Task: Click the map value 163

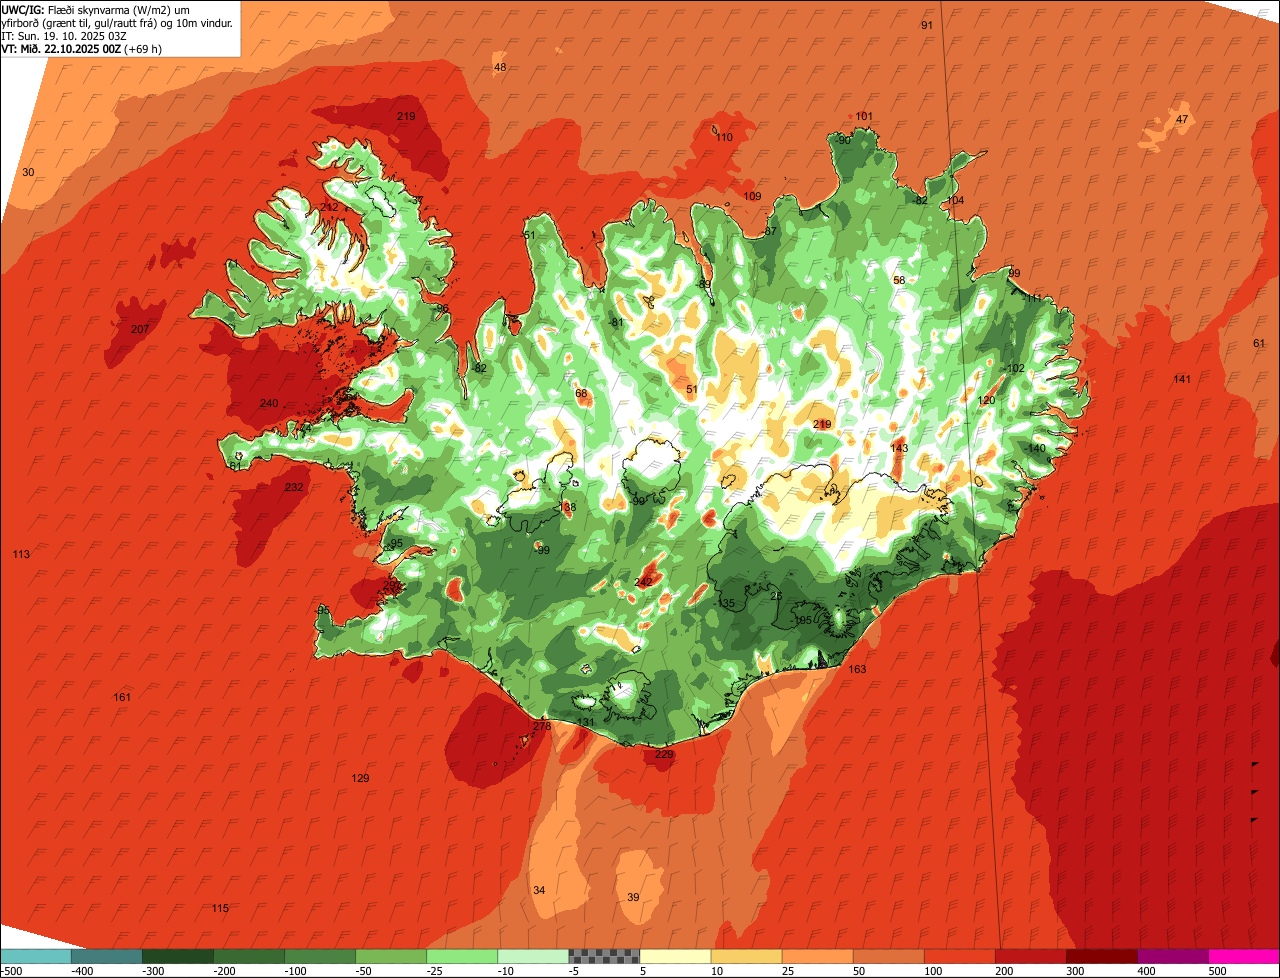Action: (x=857, y=669)
